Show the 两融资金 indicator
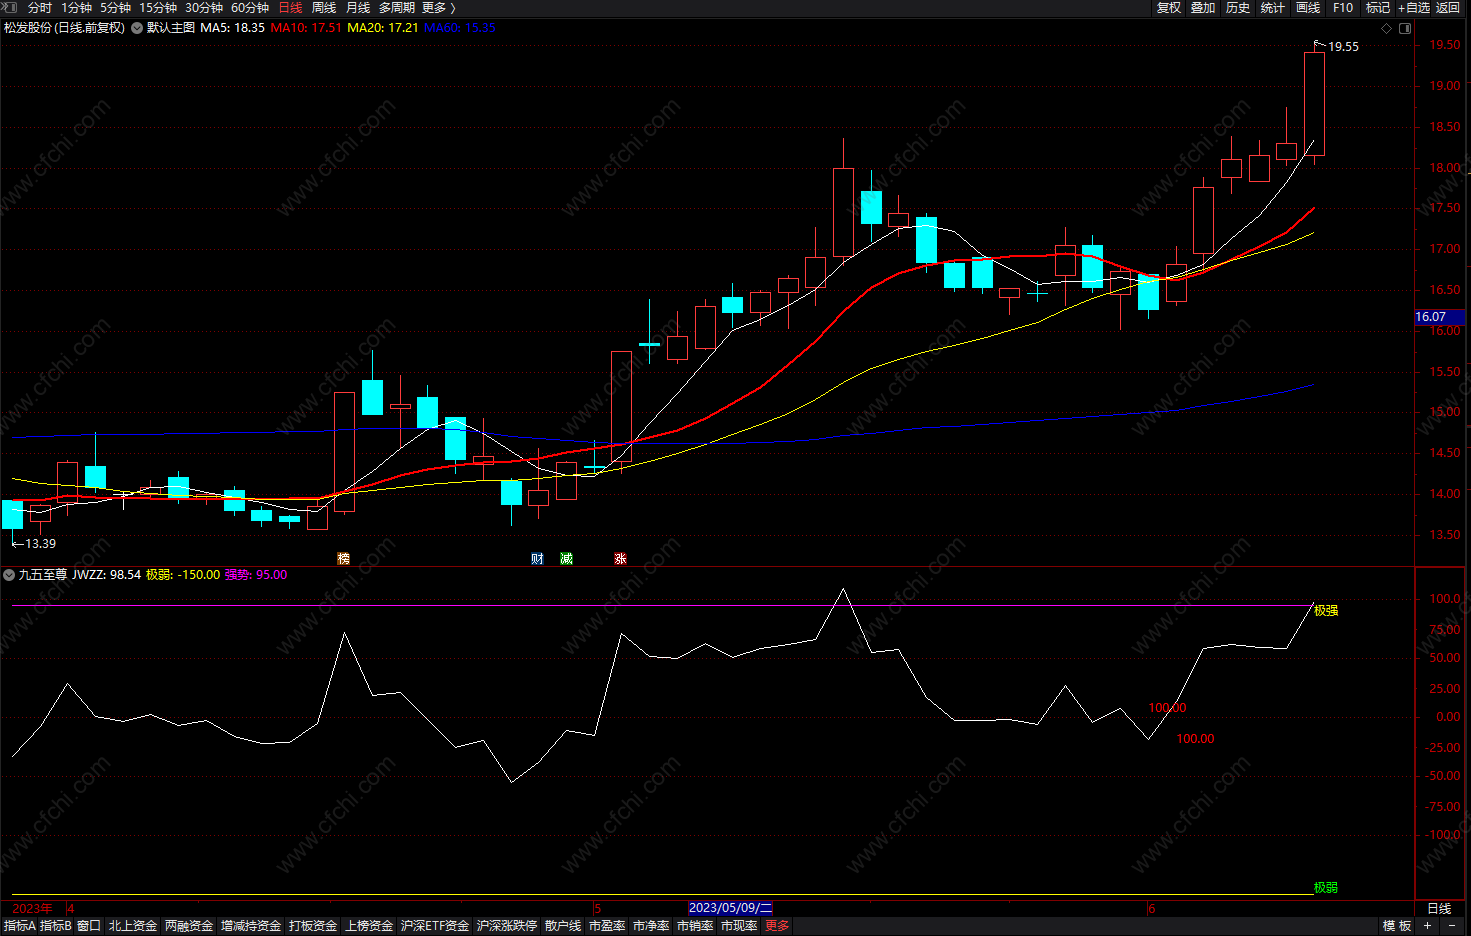This screenshot has width=1471, height=936. (x=189, y=926)
